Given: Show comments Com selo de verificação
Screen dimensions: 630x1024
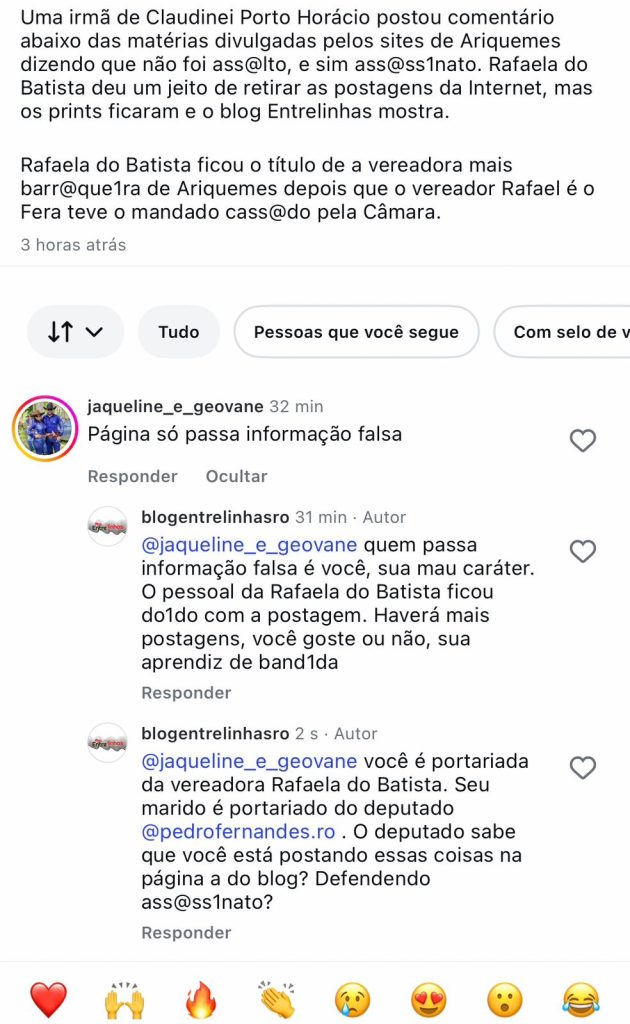Looking at the screenshot, I should (x=565, y=332).
